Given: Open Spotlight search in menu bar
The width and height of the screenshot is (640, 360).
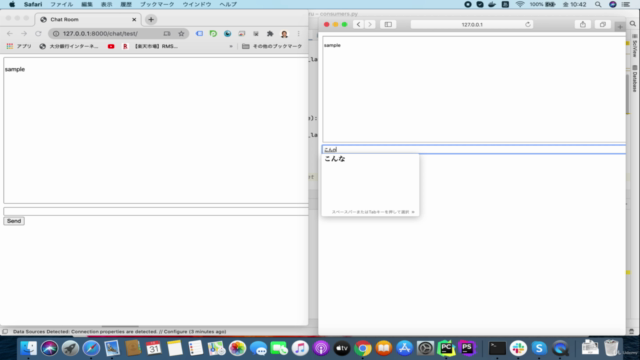Looking at the screenshot, I should pyautogui.click(x=598, y=4).
